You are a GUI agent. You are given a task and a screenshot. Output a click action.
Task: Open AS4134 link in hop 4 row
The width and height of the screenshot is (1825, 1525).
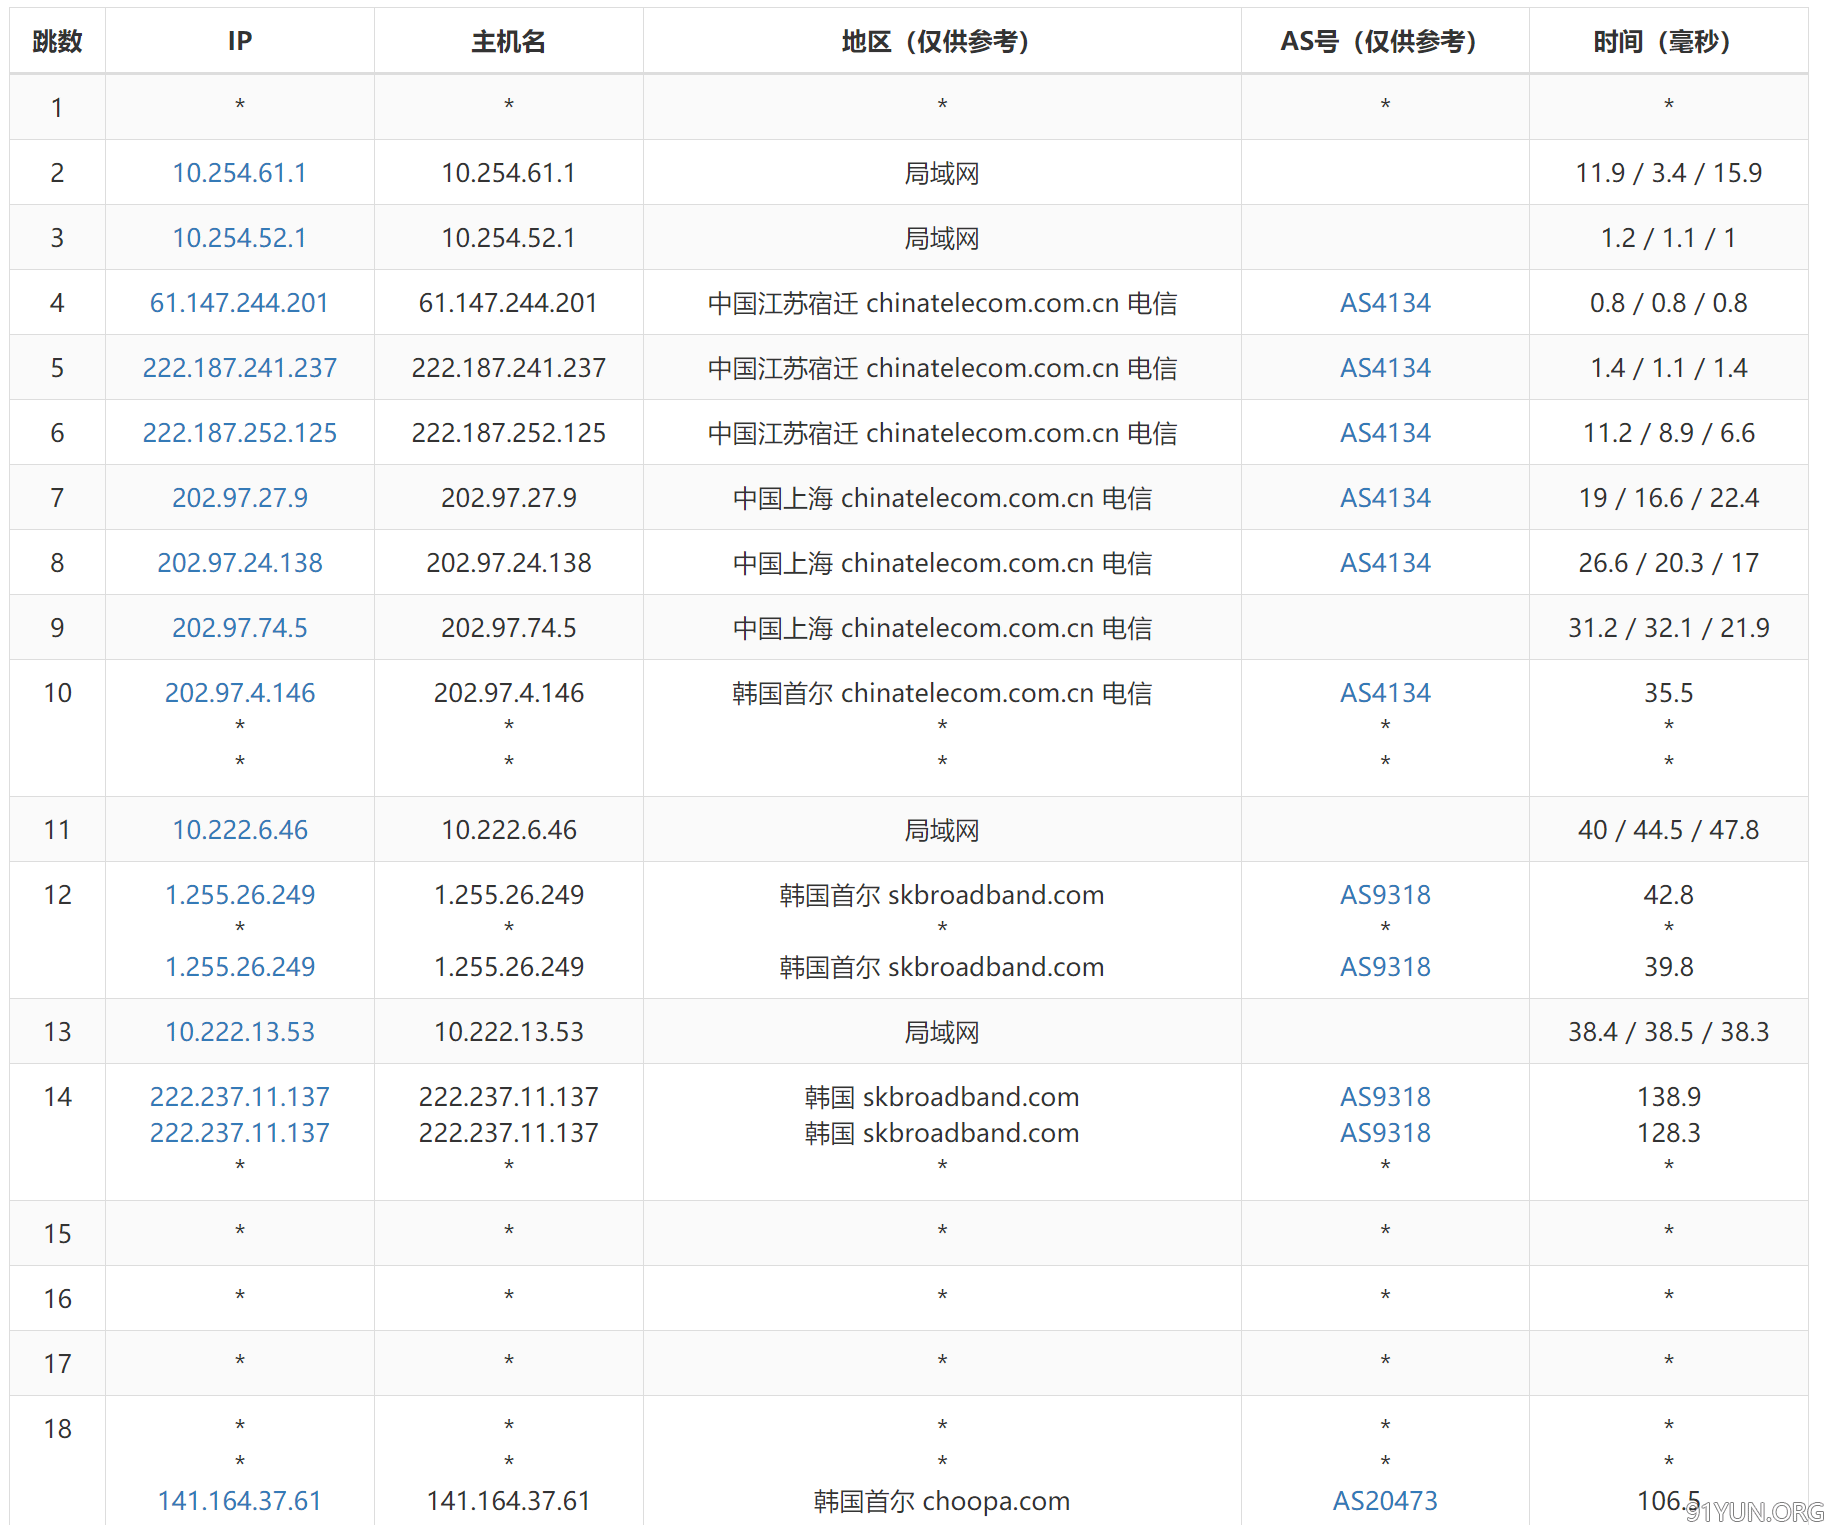coord(1385,303)
